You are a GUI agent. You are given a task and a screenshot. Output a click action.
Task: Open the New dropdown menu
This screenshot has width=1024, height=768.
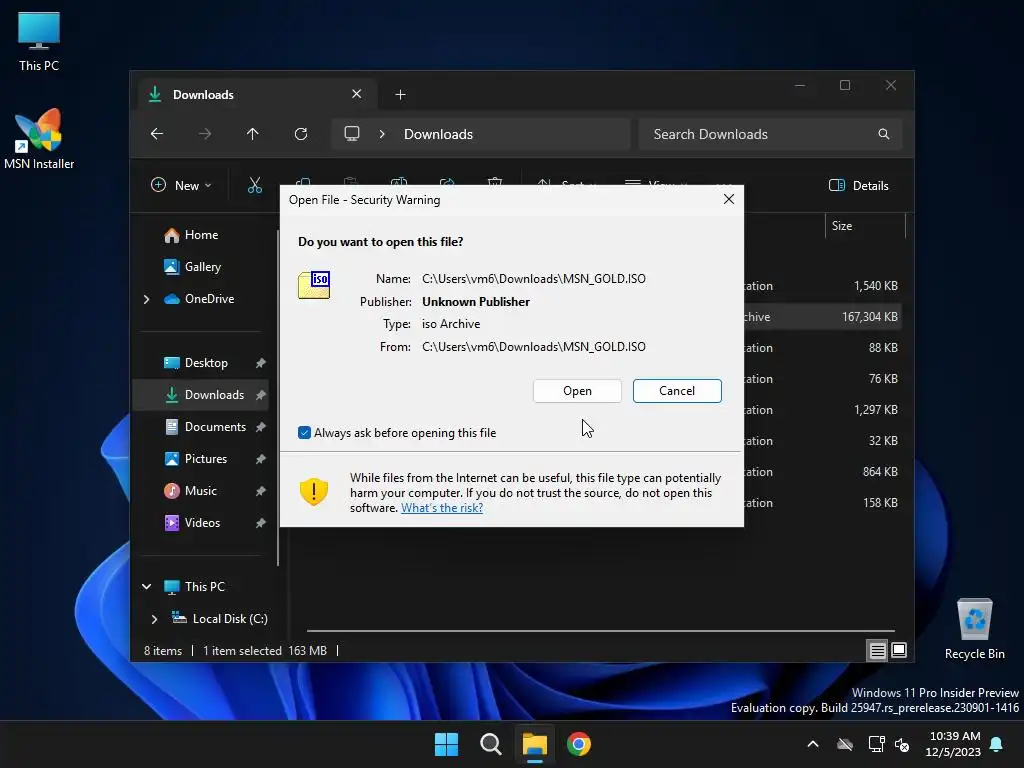coord(181,185)
